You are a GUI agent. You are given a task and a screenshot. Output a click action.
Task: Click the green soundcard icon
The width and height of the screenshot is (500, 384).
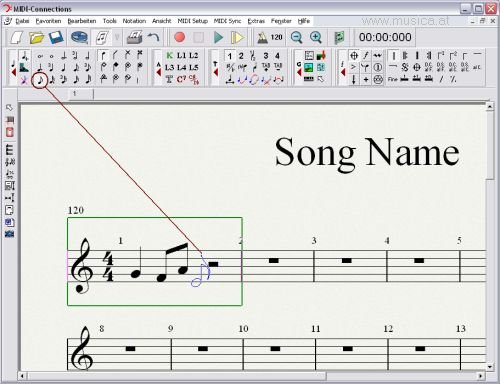[x=339, y=37]
